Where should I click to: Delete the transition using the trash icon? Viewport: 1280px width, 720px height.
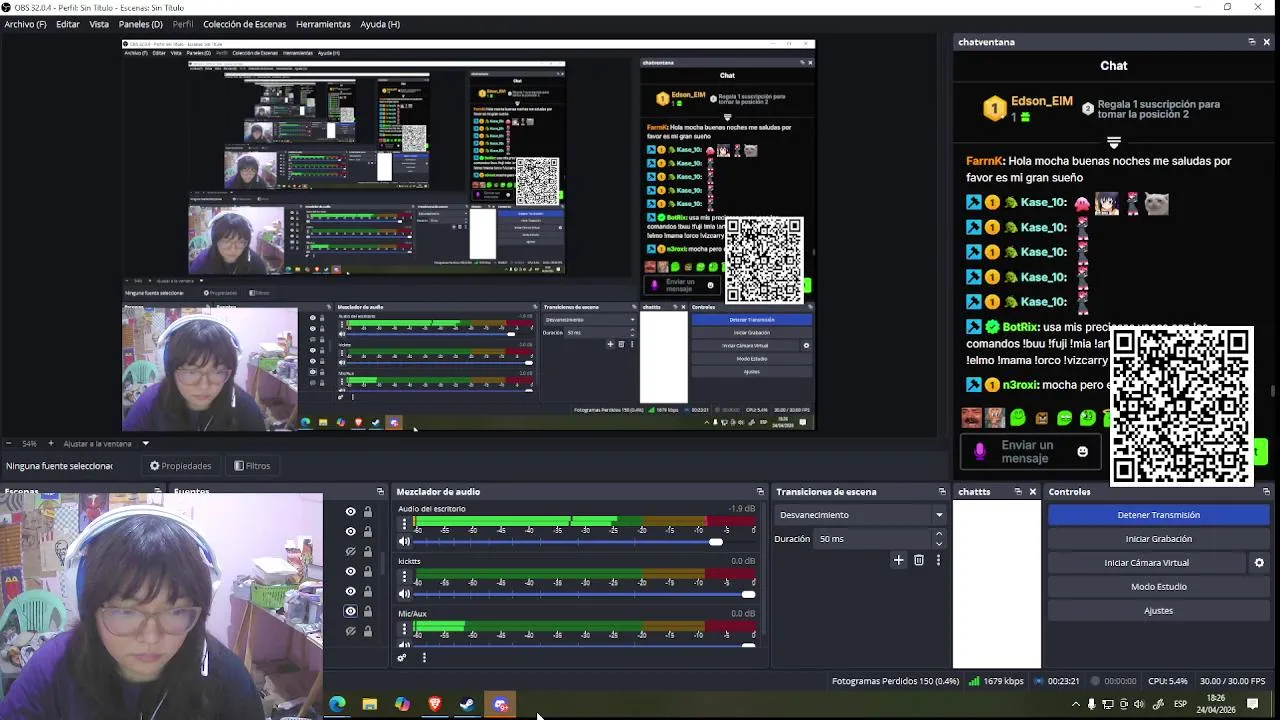(x=919, y=560)
